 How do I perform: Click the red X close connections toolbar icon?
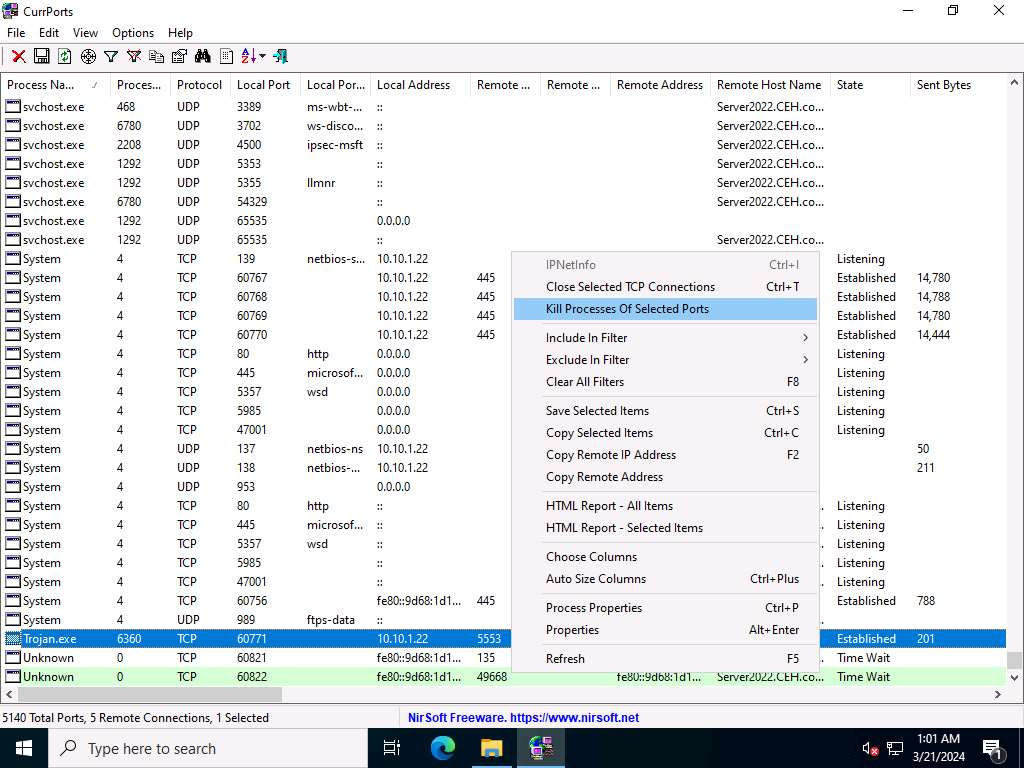pyautogui.click(x=18, y=57)
